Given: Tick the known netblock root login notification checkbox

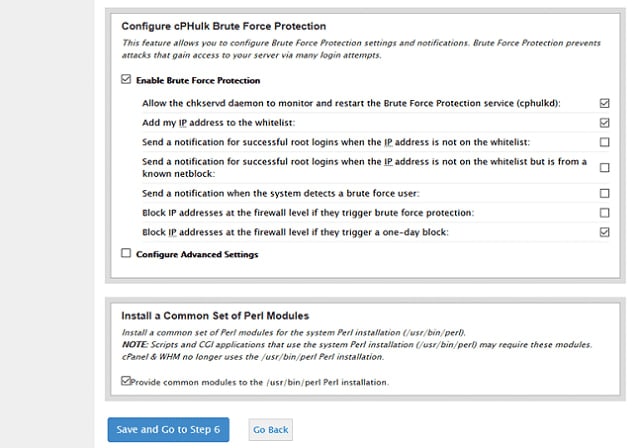Looking at the screenshot, I should pyautogui.click(x=604, y=167).
